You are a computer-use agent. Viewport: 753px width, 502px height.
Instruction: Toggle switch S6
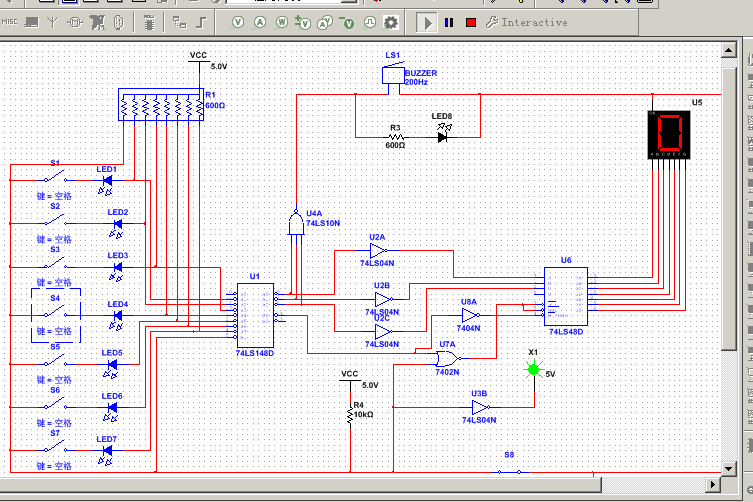coord(55,404)
